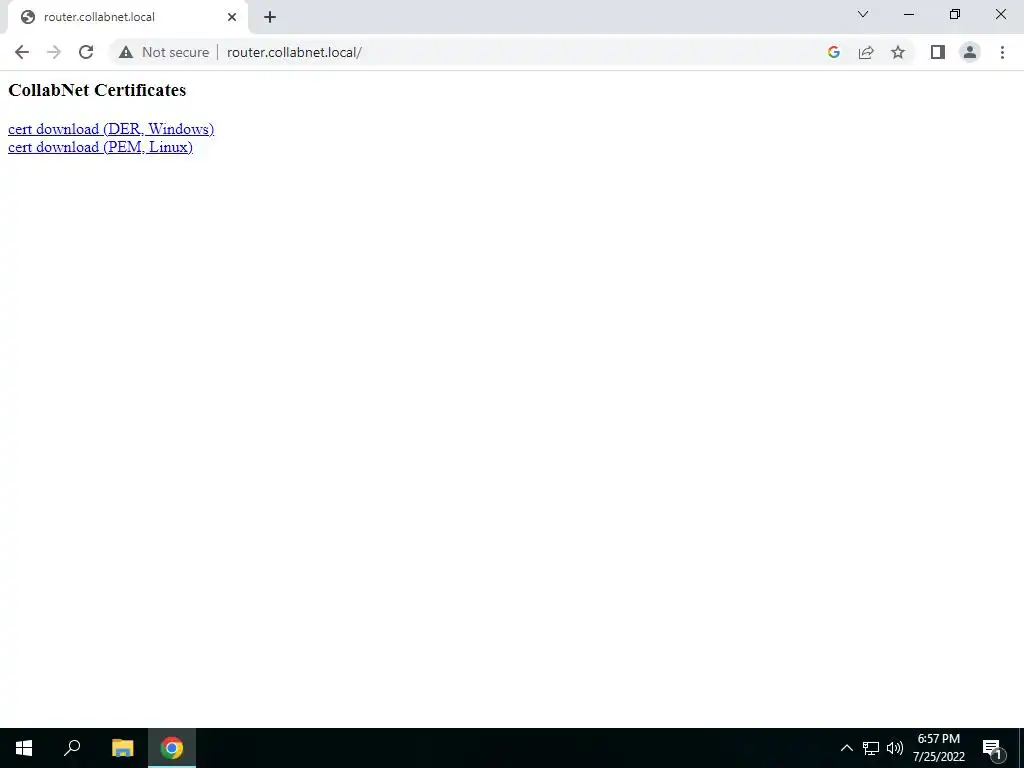Open the Windows Start menu

coord(24,748)
